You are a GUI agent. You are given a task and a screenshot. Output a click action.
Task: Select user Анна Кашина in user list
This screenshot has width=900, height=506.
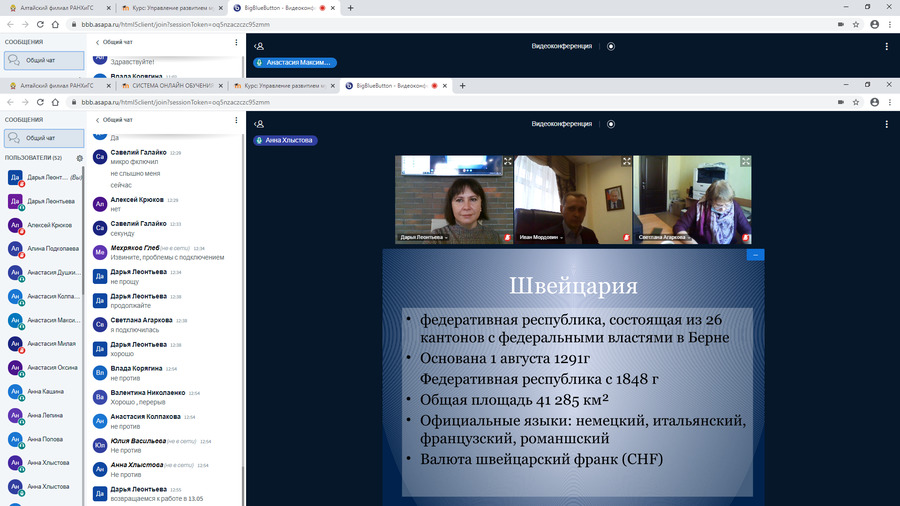pyautogui.click(x=44, y=392)
